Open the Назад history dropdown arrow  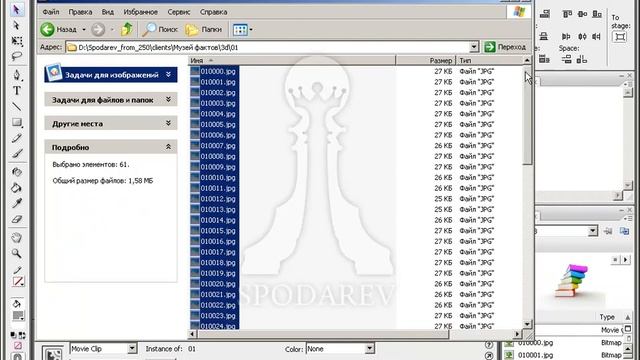84,29
